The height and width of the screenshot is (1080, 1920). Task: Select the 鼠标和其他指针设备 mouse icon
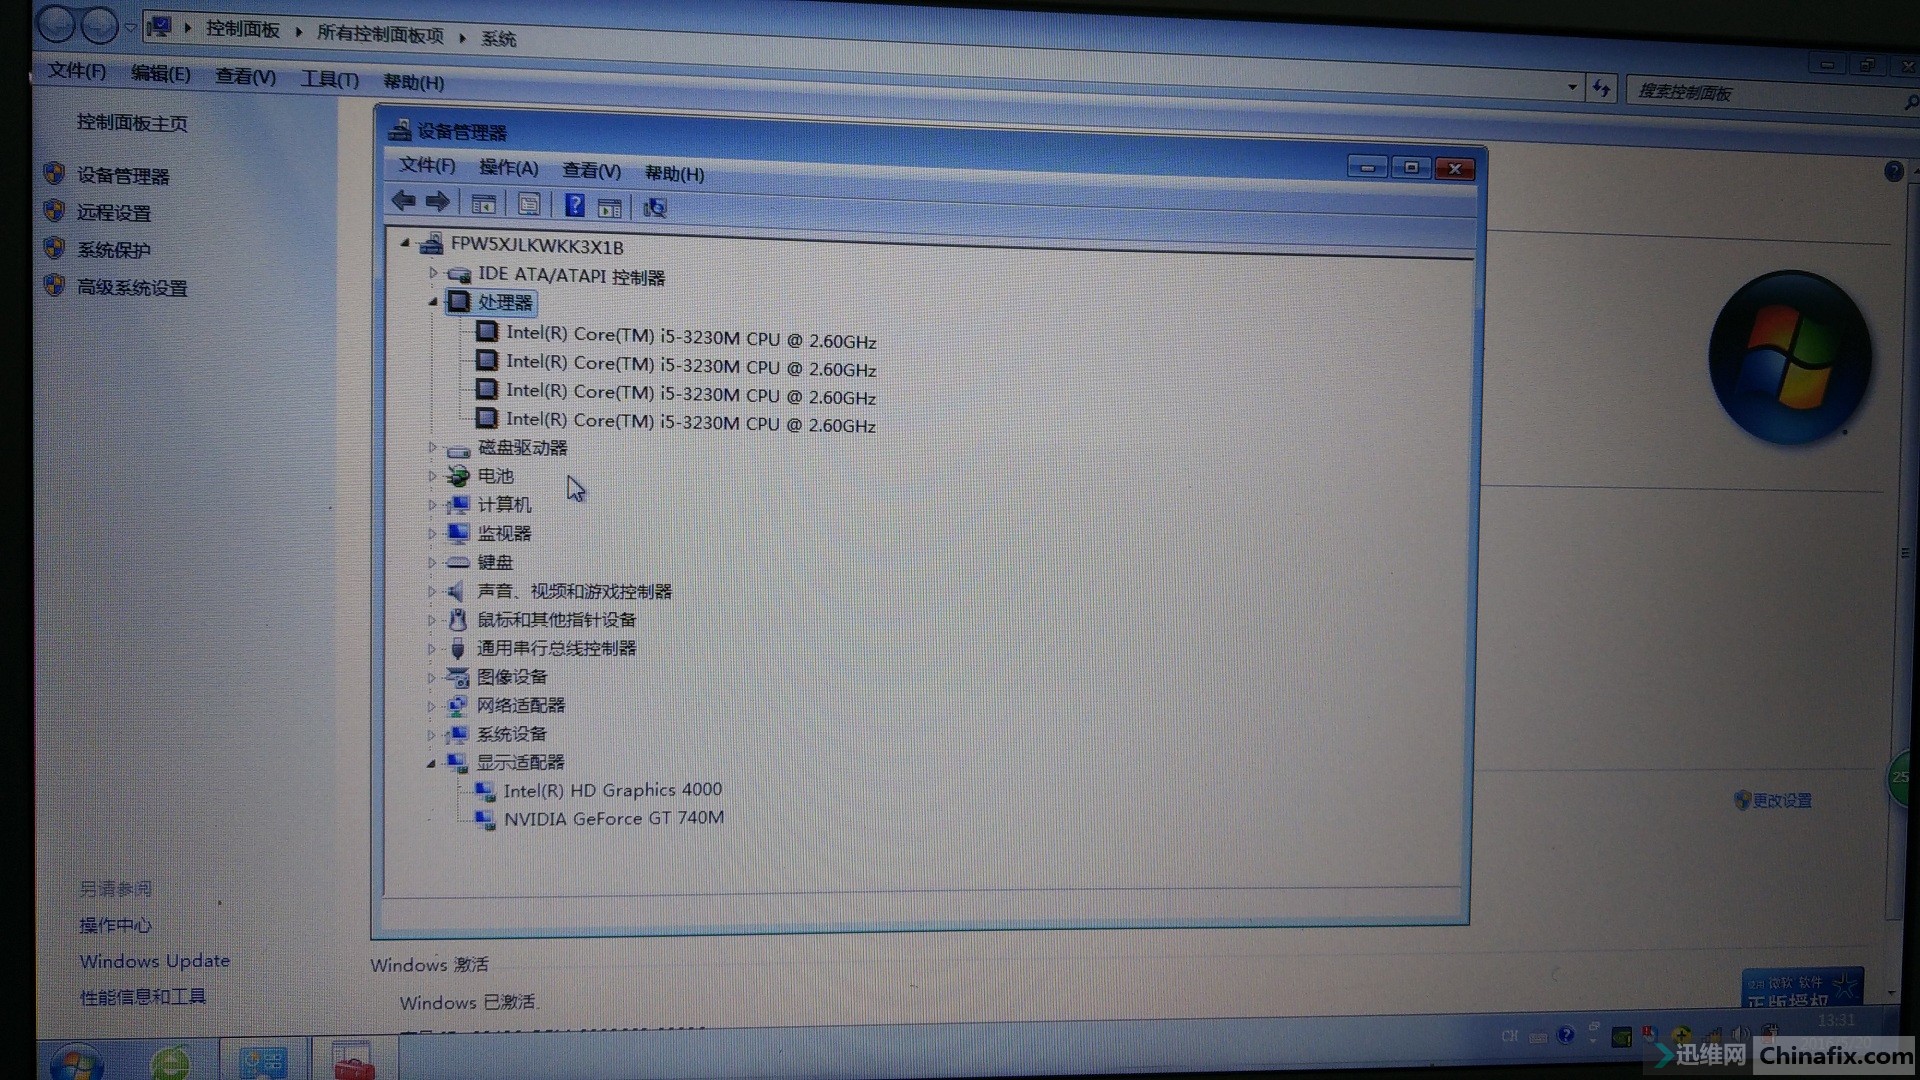[x=458, y=620]
